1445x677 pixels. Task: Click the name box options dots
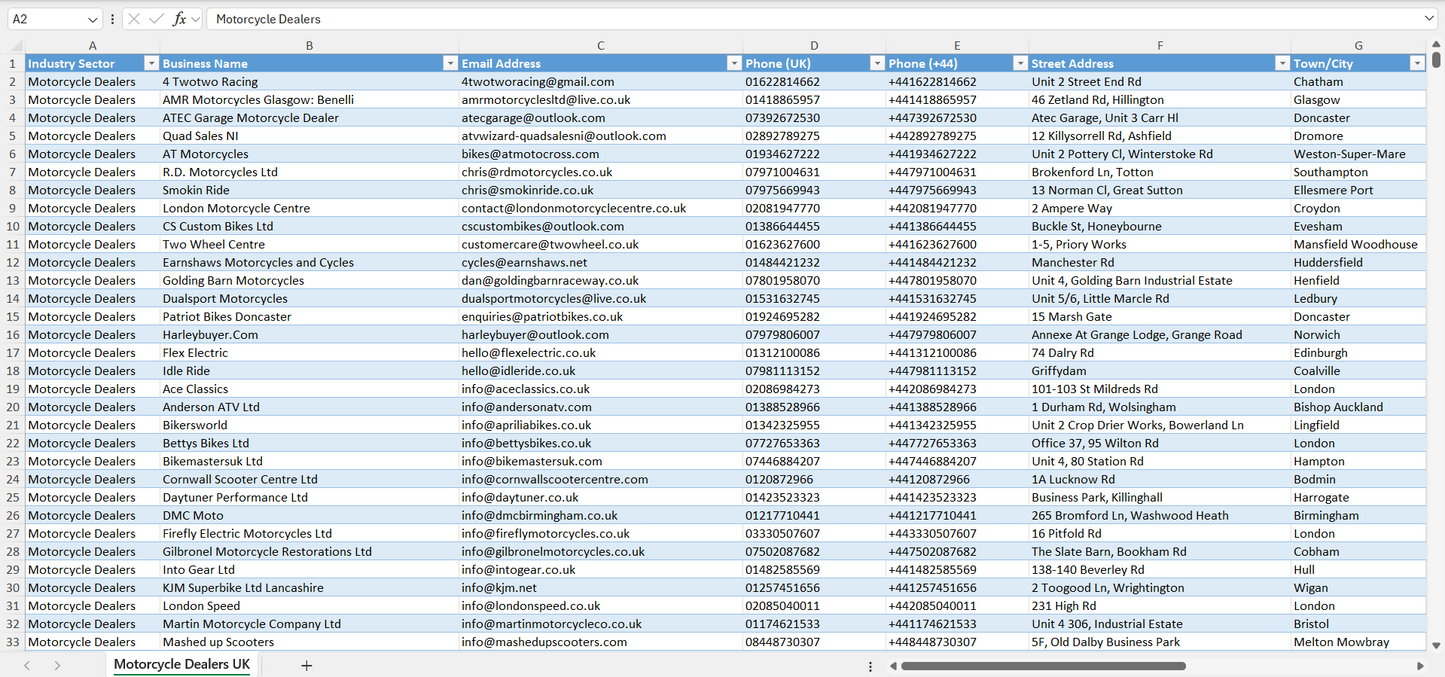(x=112, y=19)
